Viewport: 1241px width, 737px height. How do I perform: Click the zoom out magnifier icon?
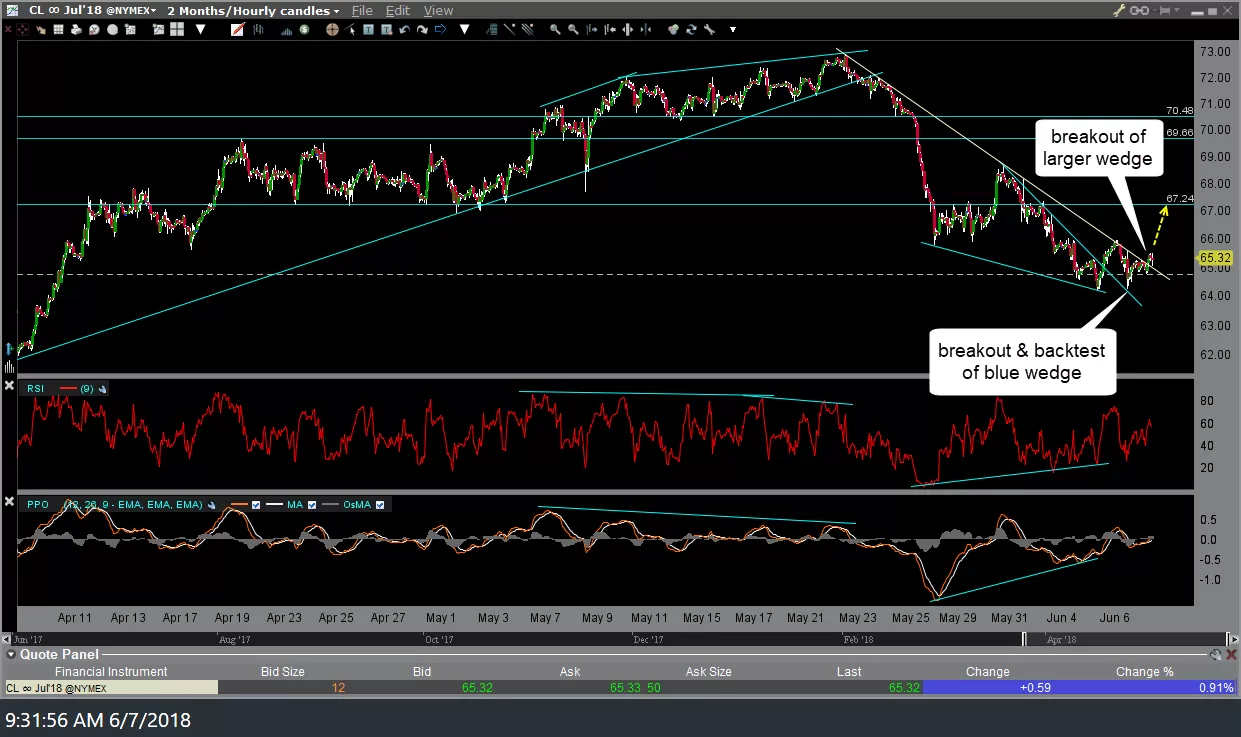pos(573,30)
